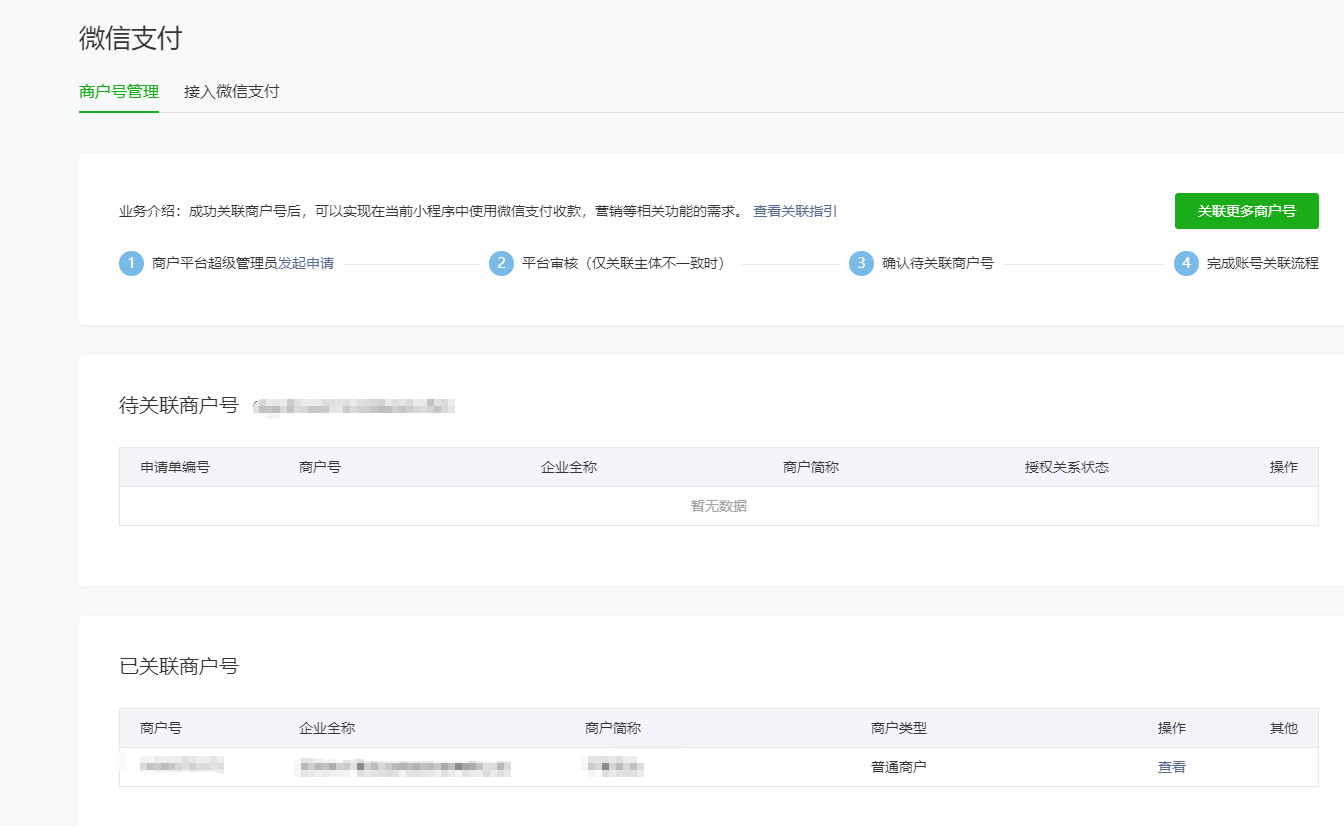Click the 授权关系状态 column header
Screen dimensions: 1344x826
[x=1067, y=467]
